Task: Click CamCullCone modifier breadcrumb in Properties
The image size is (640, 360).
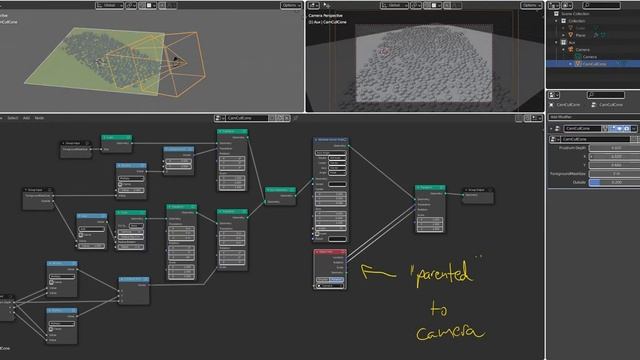Action: (x=611, y=105)
